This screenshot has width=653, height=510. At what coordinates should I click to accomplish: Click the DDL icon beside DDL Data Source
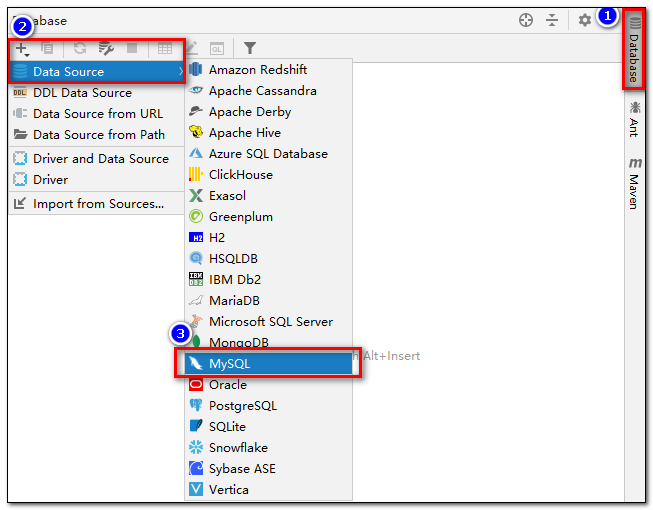tap(20, 92)
